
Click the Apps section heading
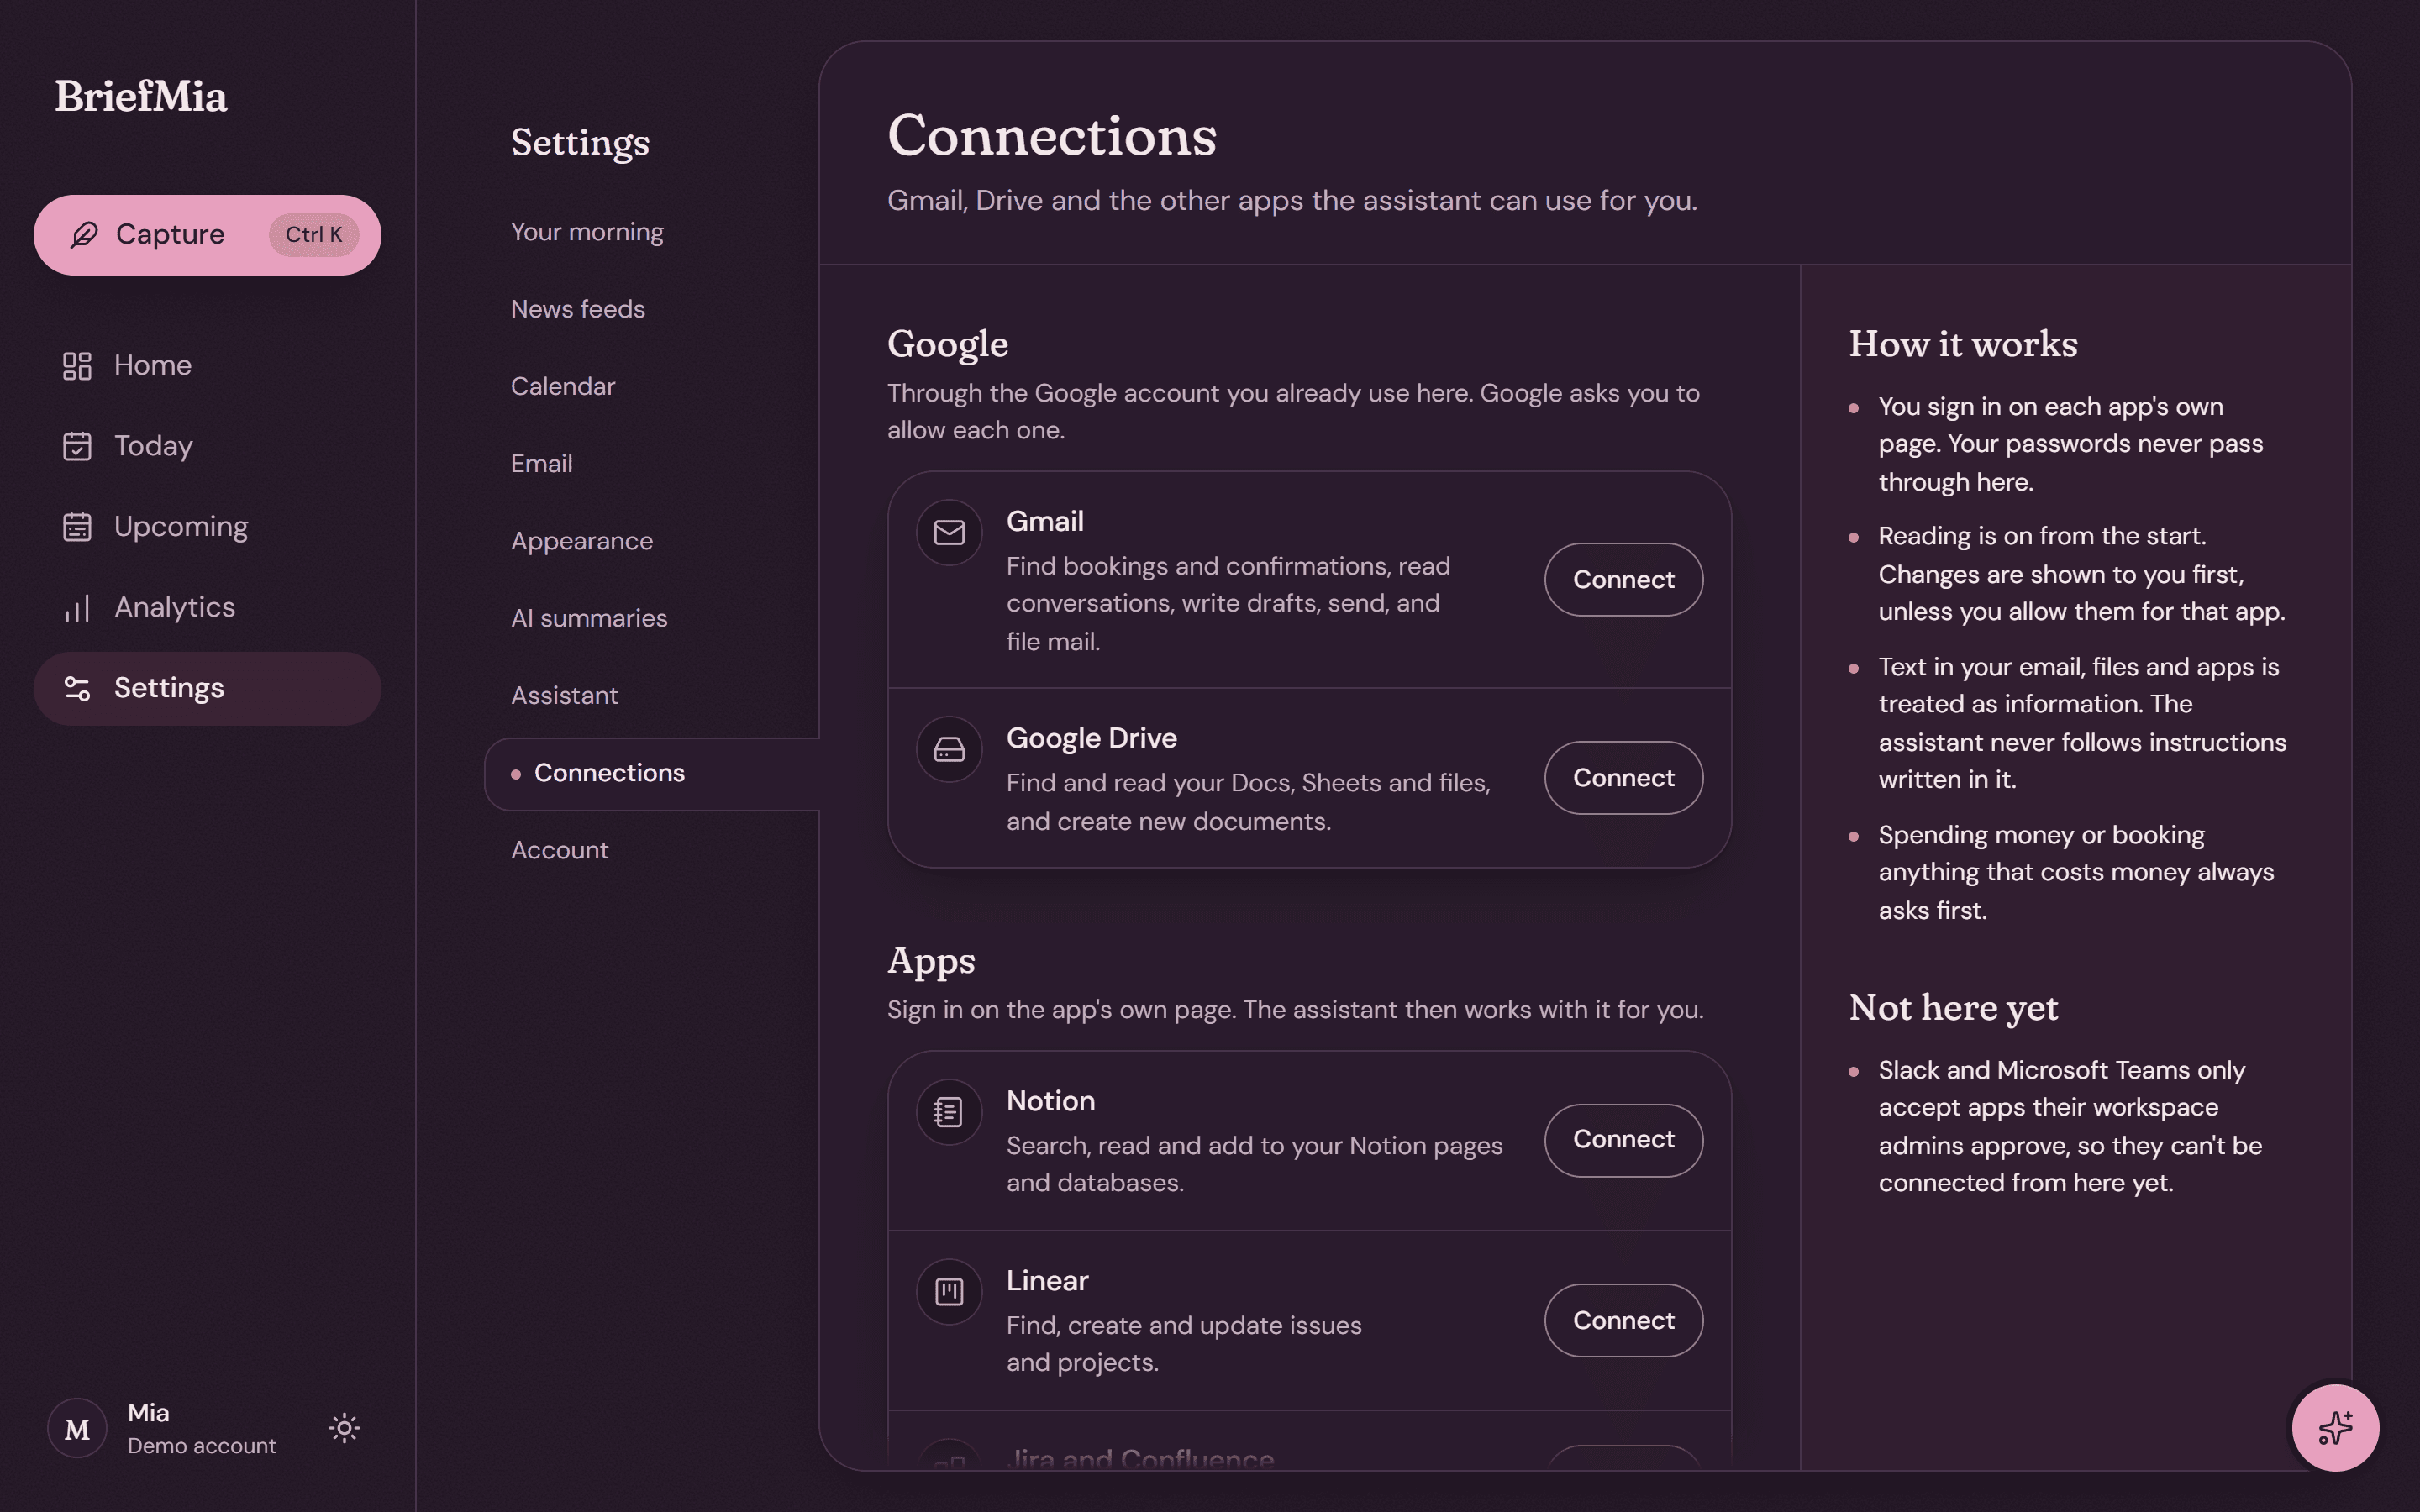pos(931,962)
